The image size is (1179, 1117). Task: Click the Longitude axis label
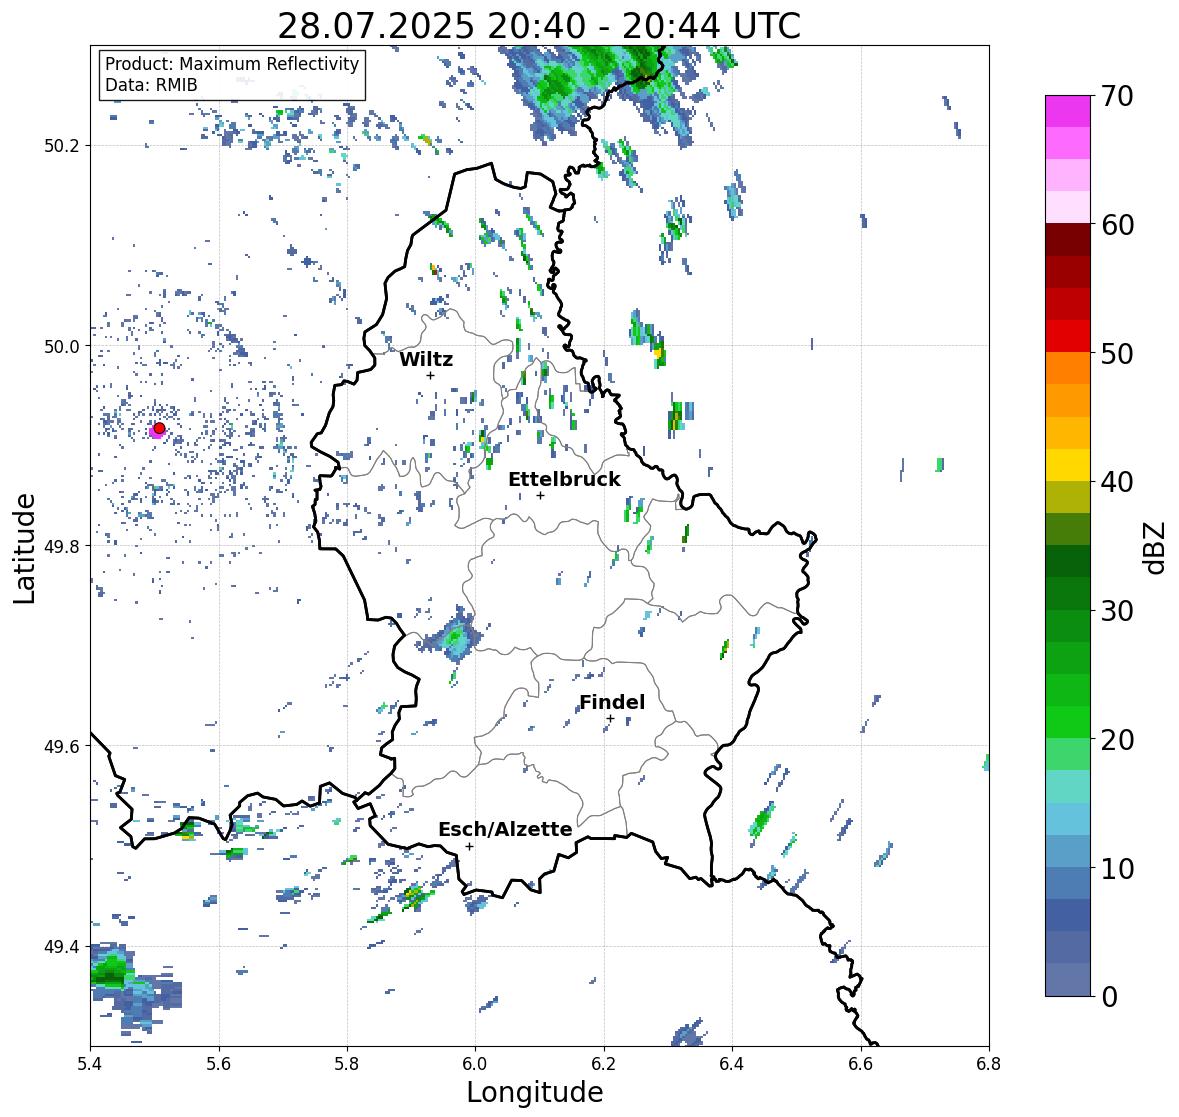(x=535, y=1091)
